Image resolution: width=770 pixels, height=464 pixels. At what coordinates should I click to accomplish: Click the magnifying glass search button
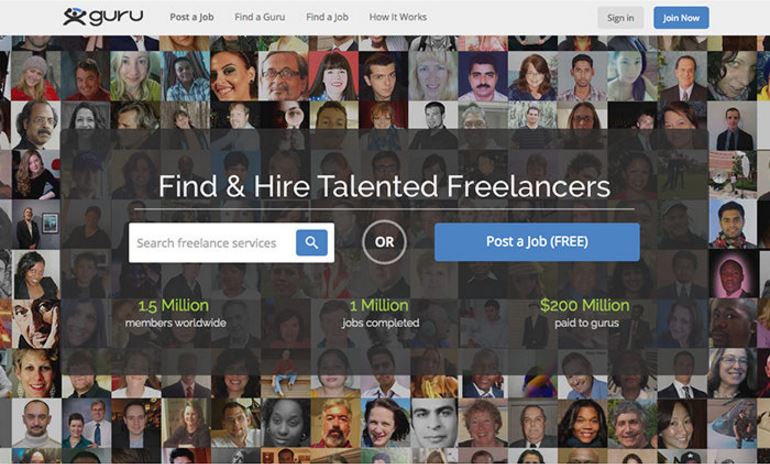312,243
